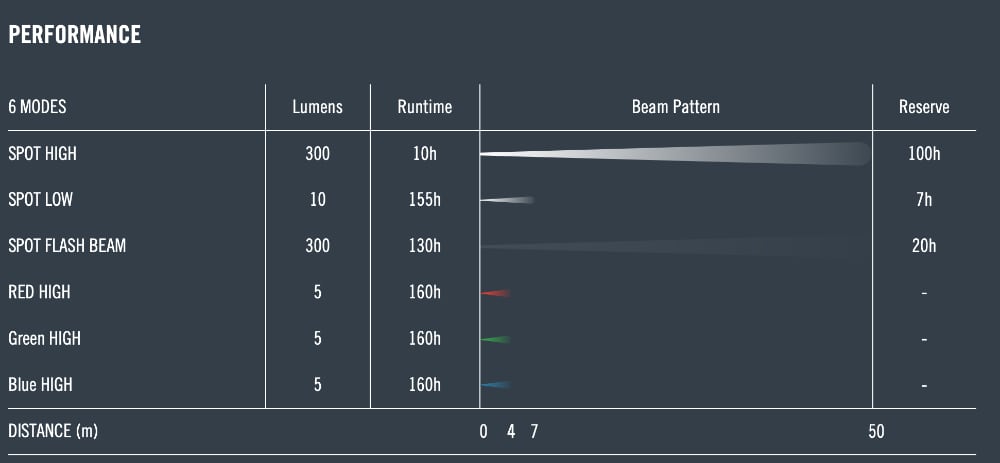Click the Blue HIGH mode label
Screen dimensions: 1000x463
click(x=40, y=384)
